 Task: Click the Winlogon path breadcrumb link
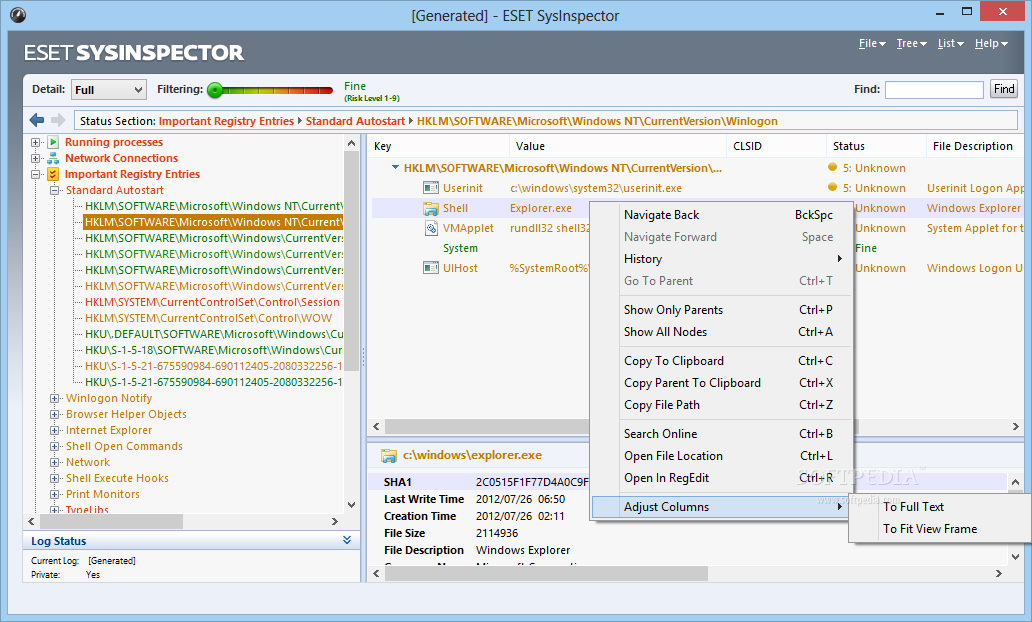pyautogui.click(x=597, y=121)
